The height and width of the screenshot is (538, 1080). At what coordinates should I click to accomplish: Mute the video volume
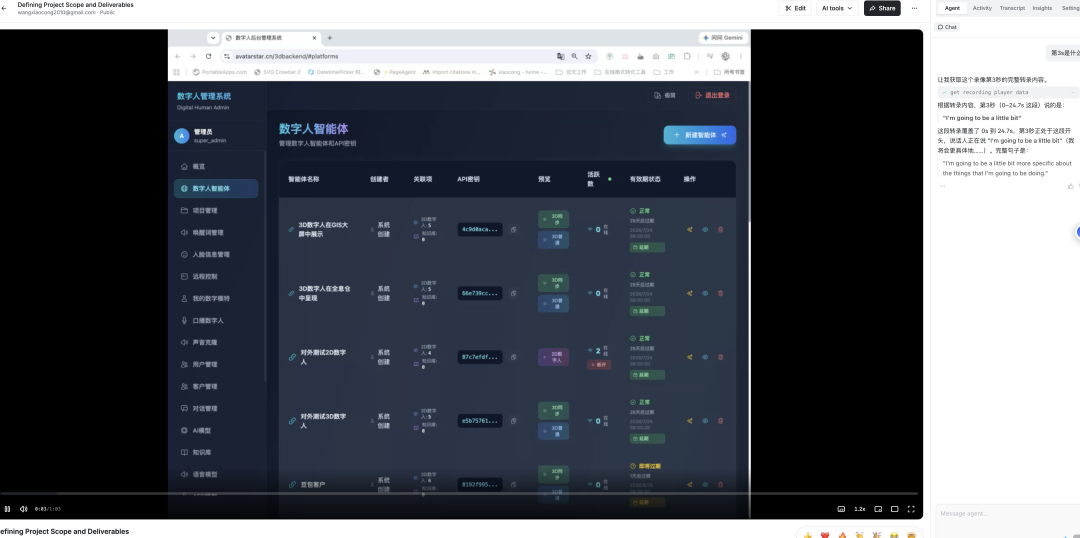[x=23, y=509]
